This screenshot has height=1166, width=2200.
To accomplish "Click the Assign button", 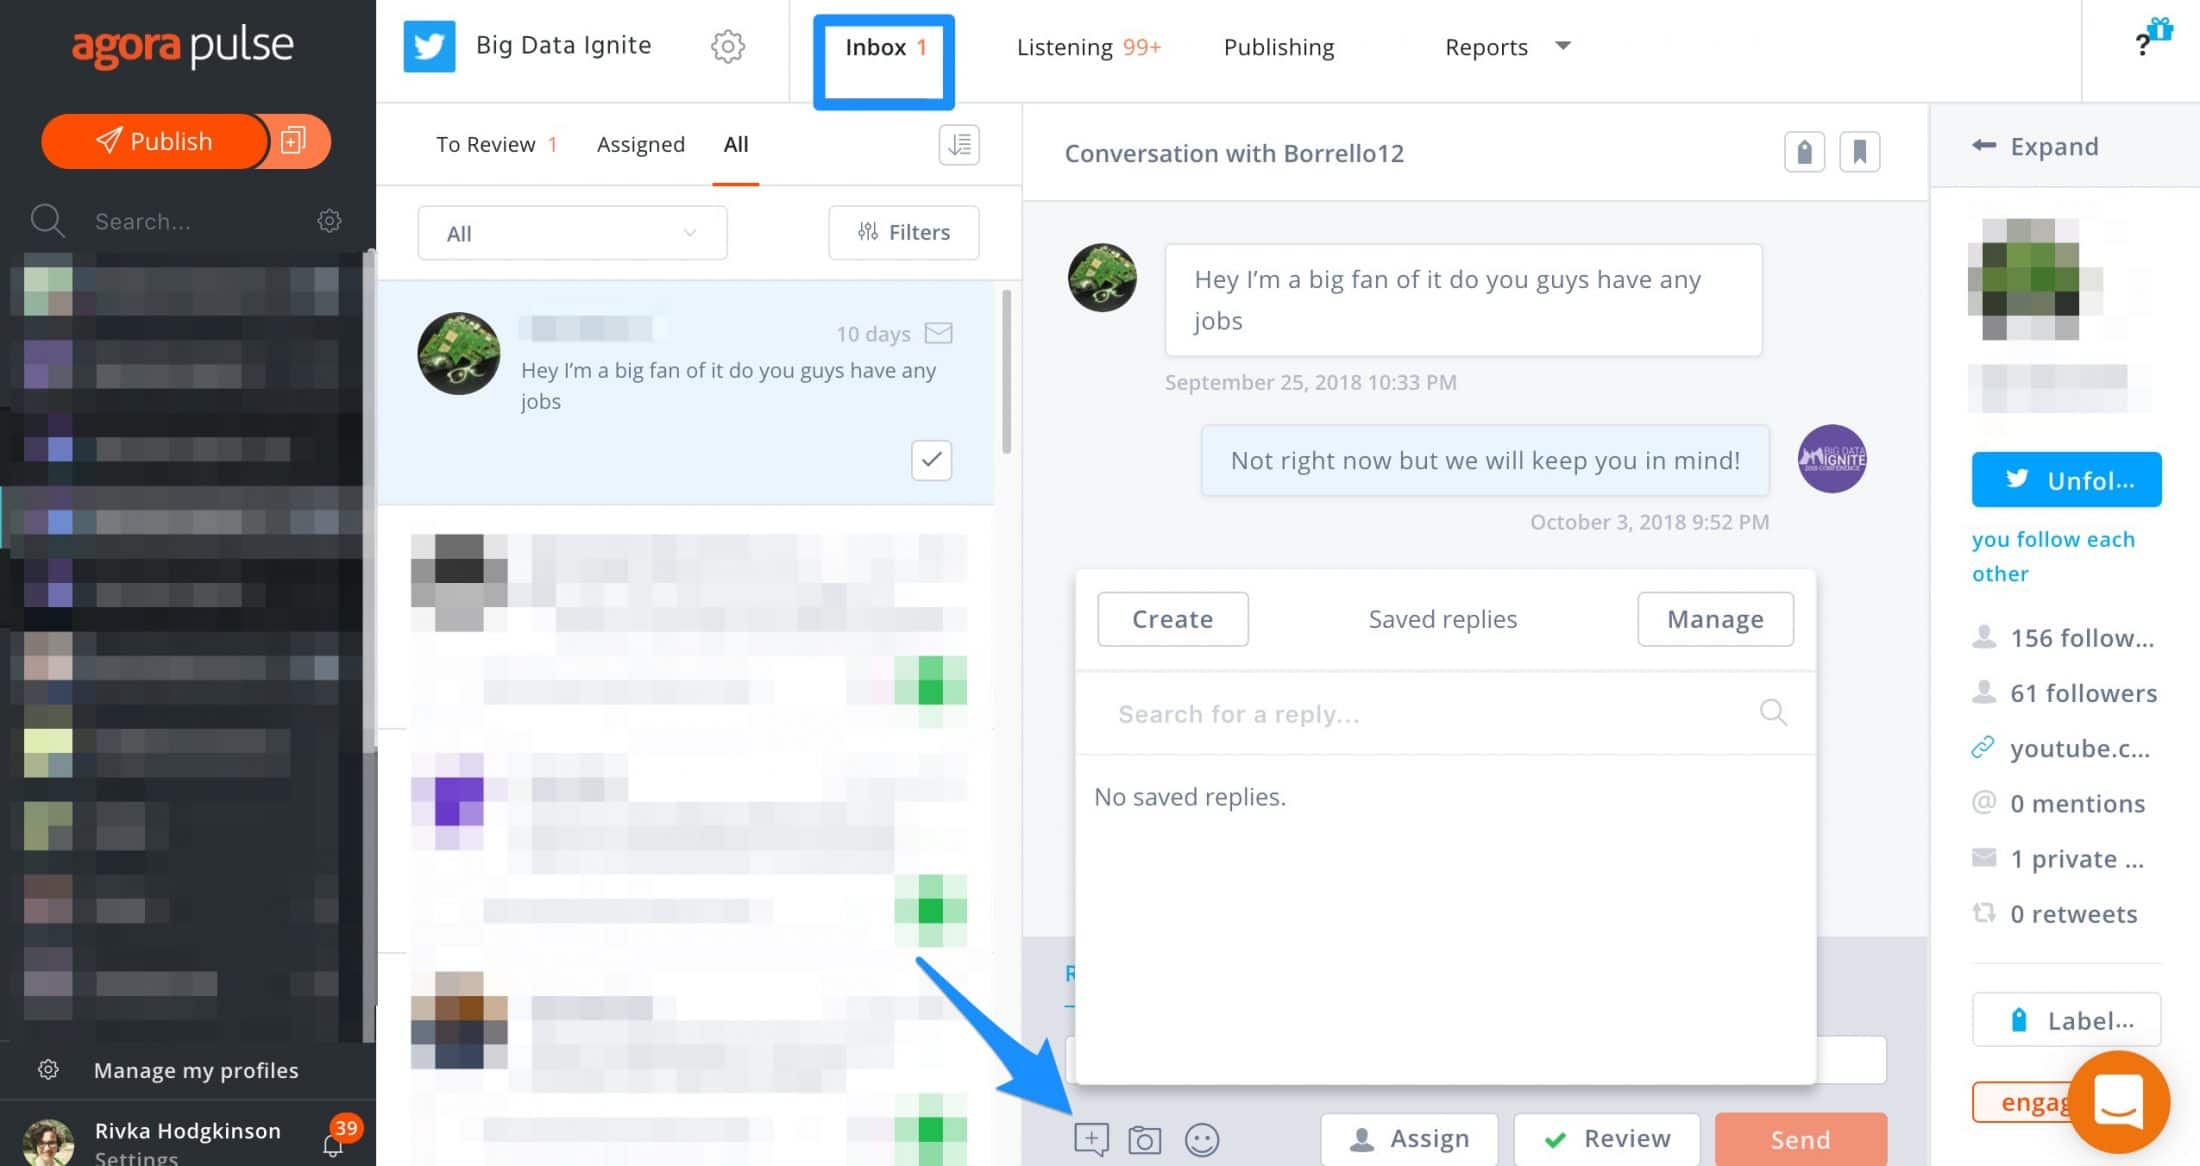I will (1409, 1139).
